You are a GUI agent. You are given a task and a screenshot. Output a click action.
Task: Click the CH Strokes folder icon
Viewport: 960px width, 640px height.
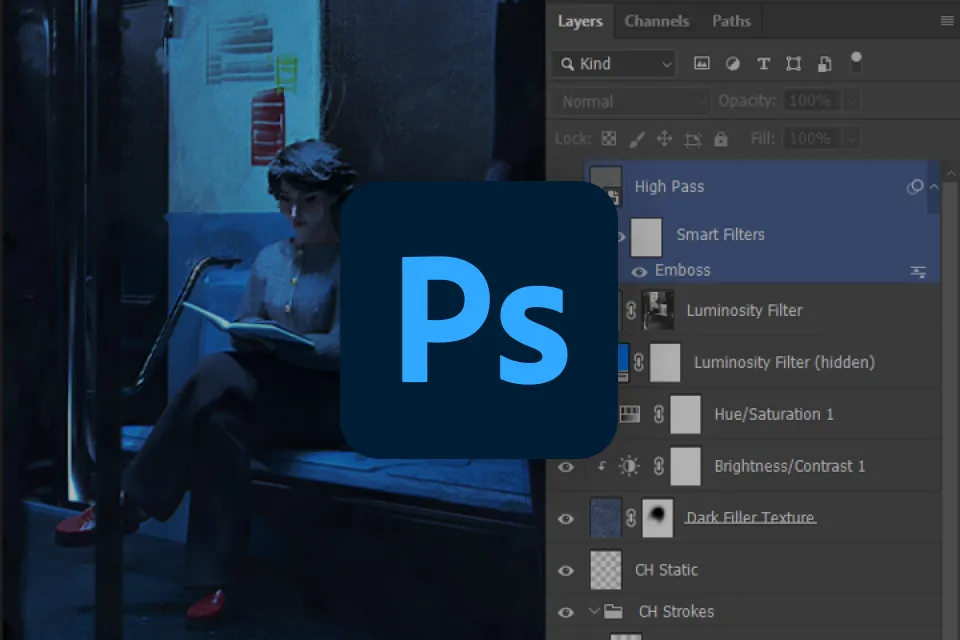613,611
